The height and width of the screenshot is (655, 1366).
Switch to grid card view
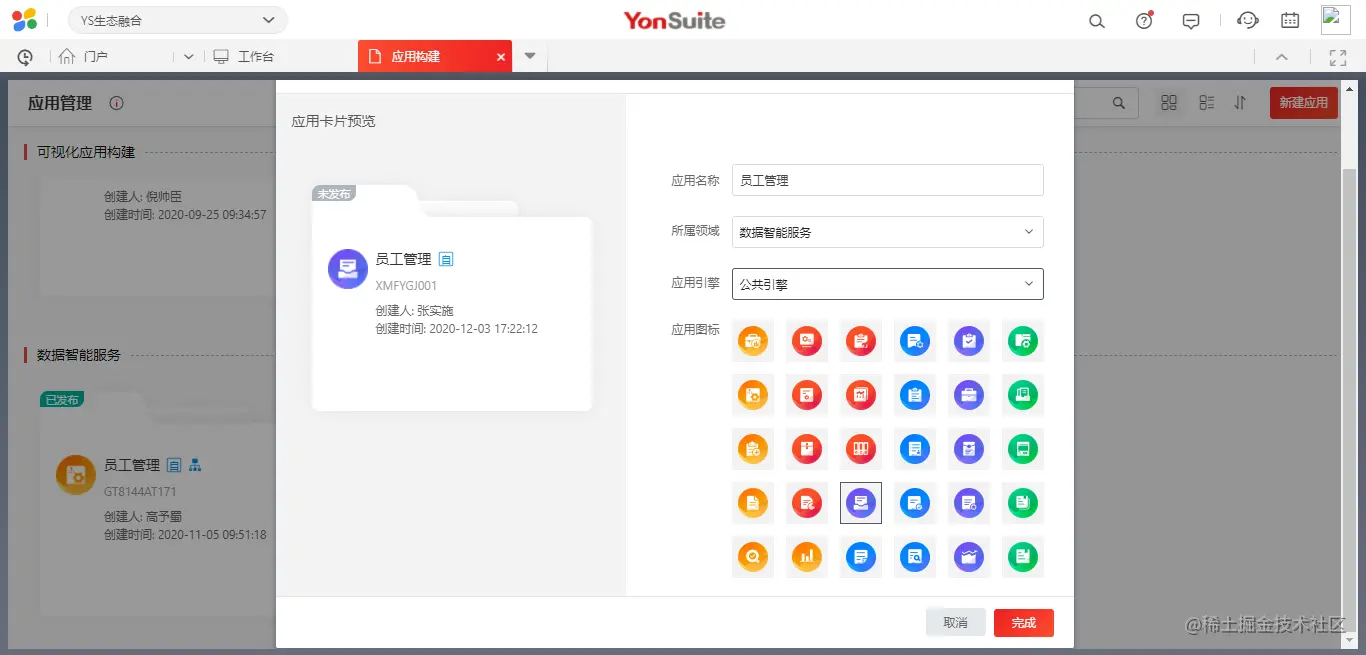(x=1169, y=102)
